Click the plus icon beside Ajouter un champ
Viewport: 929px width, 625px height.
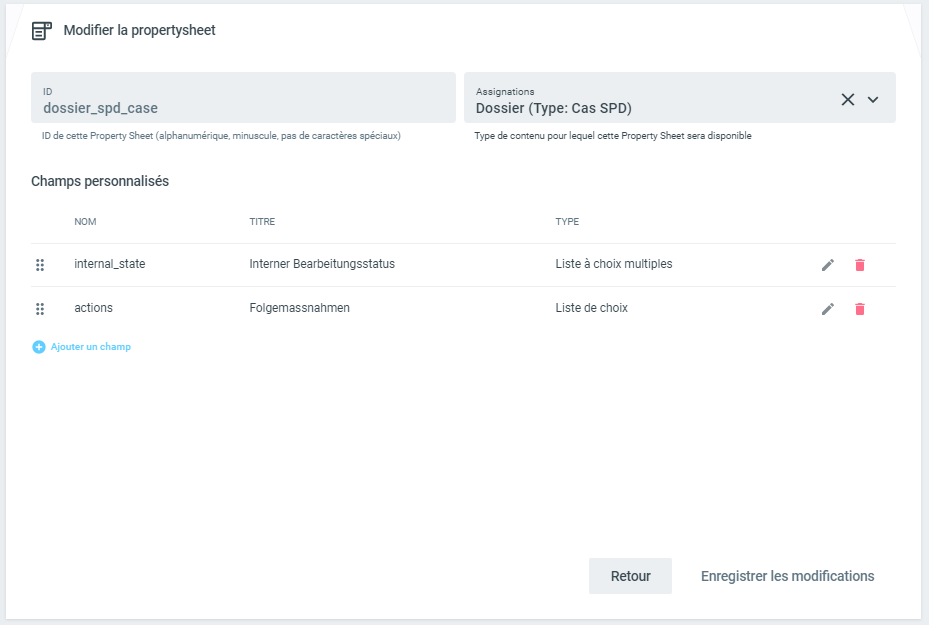tap(39, 347)
